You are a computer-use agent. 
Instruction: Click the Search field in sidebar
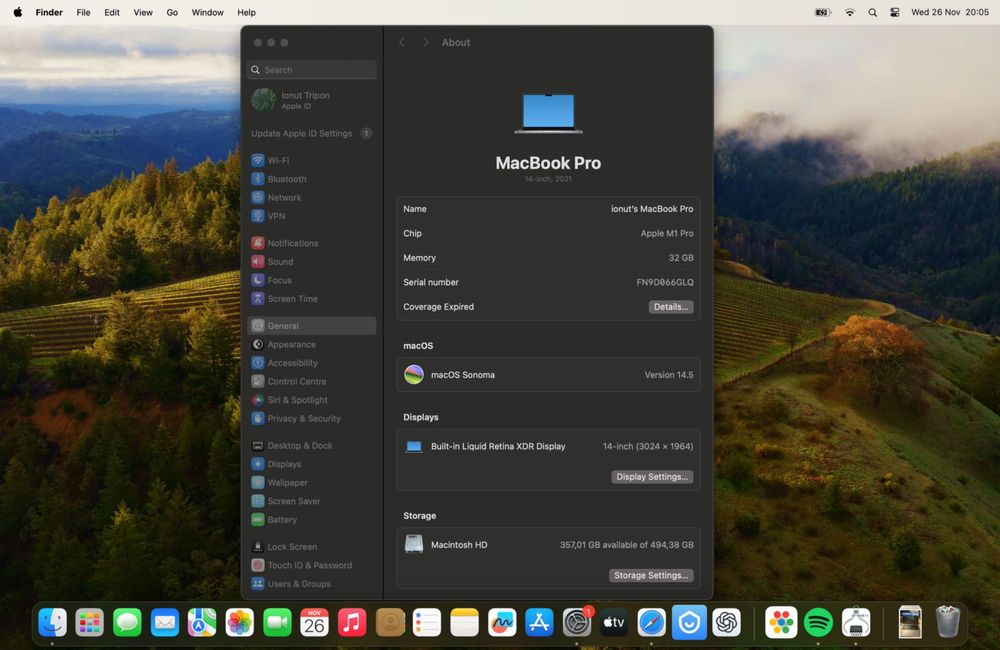[312, 70]
